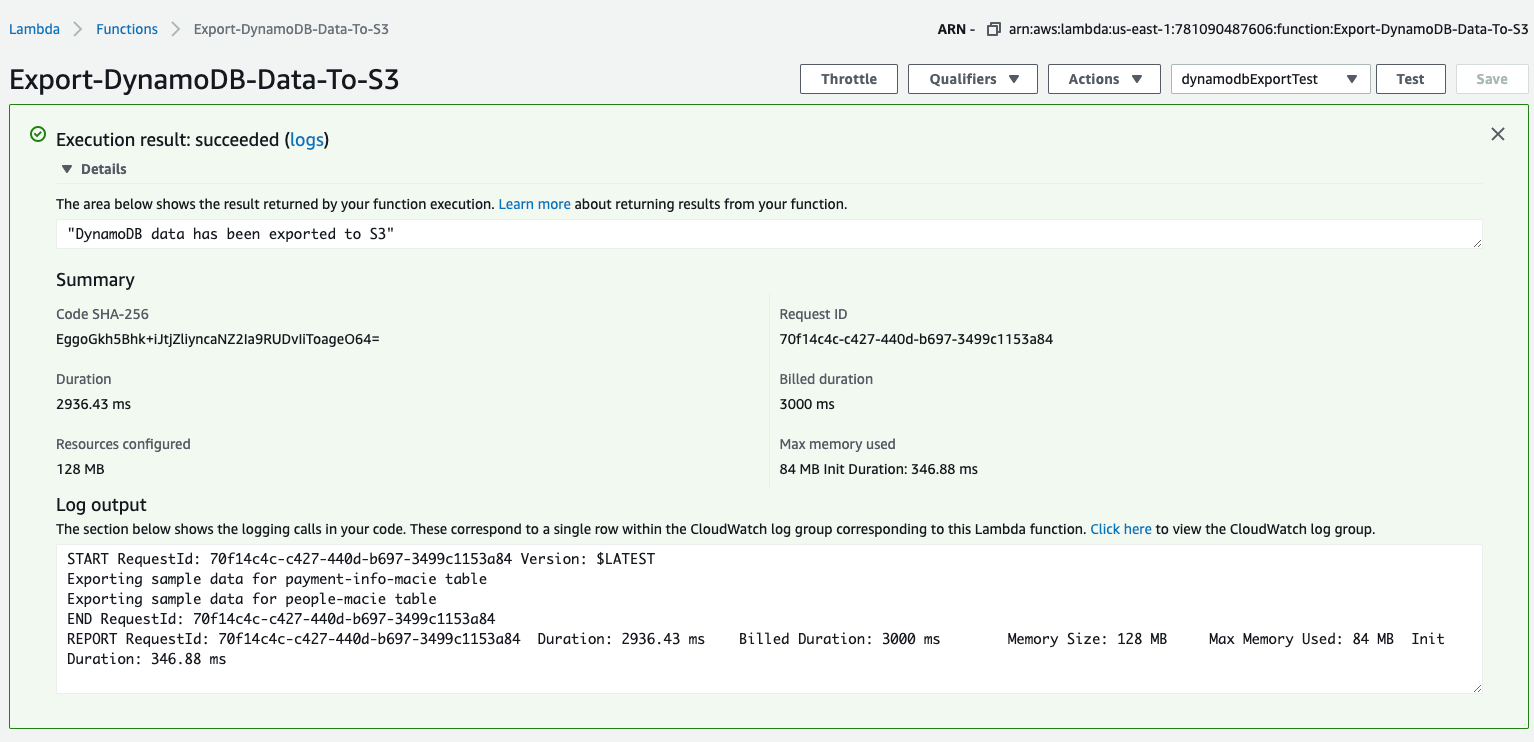Image resolution: width=1534 pixels, height=742 pixels.
Task: Click the payment-info-macie table log line
Action: tap(277, 579)
